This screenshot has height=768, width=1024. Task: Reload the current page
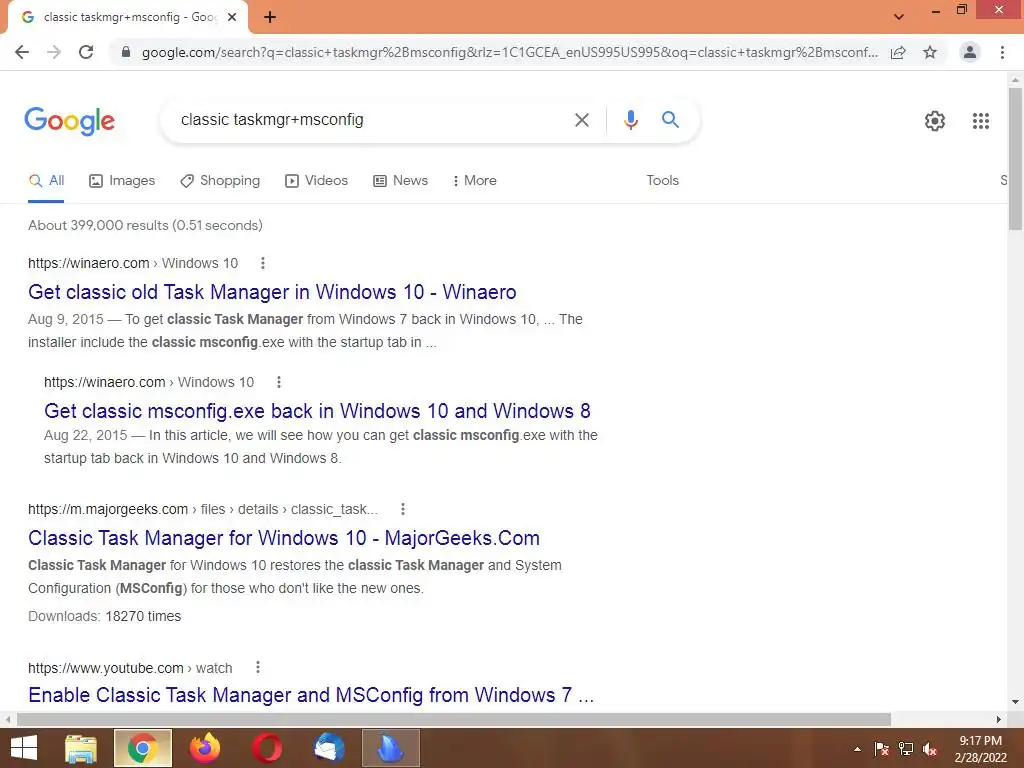86,52
